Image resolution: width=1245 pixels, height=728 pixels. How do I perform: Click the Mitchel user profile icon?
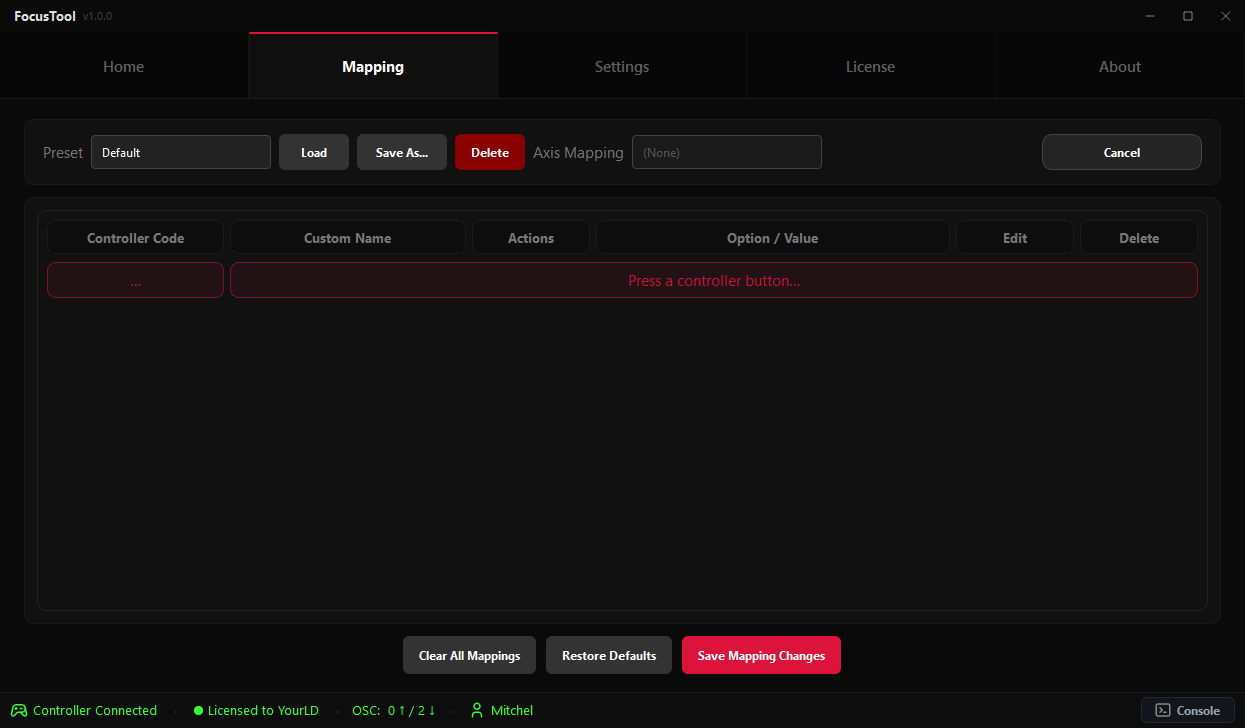[x=477, y=711]
